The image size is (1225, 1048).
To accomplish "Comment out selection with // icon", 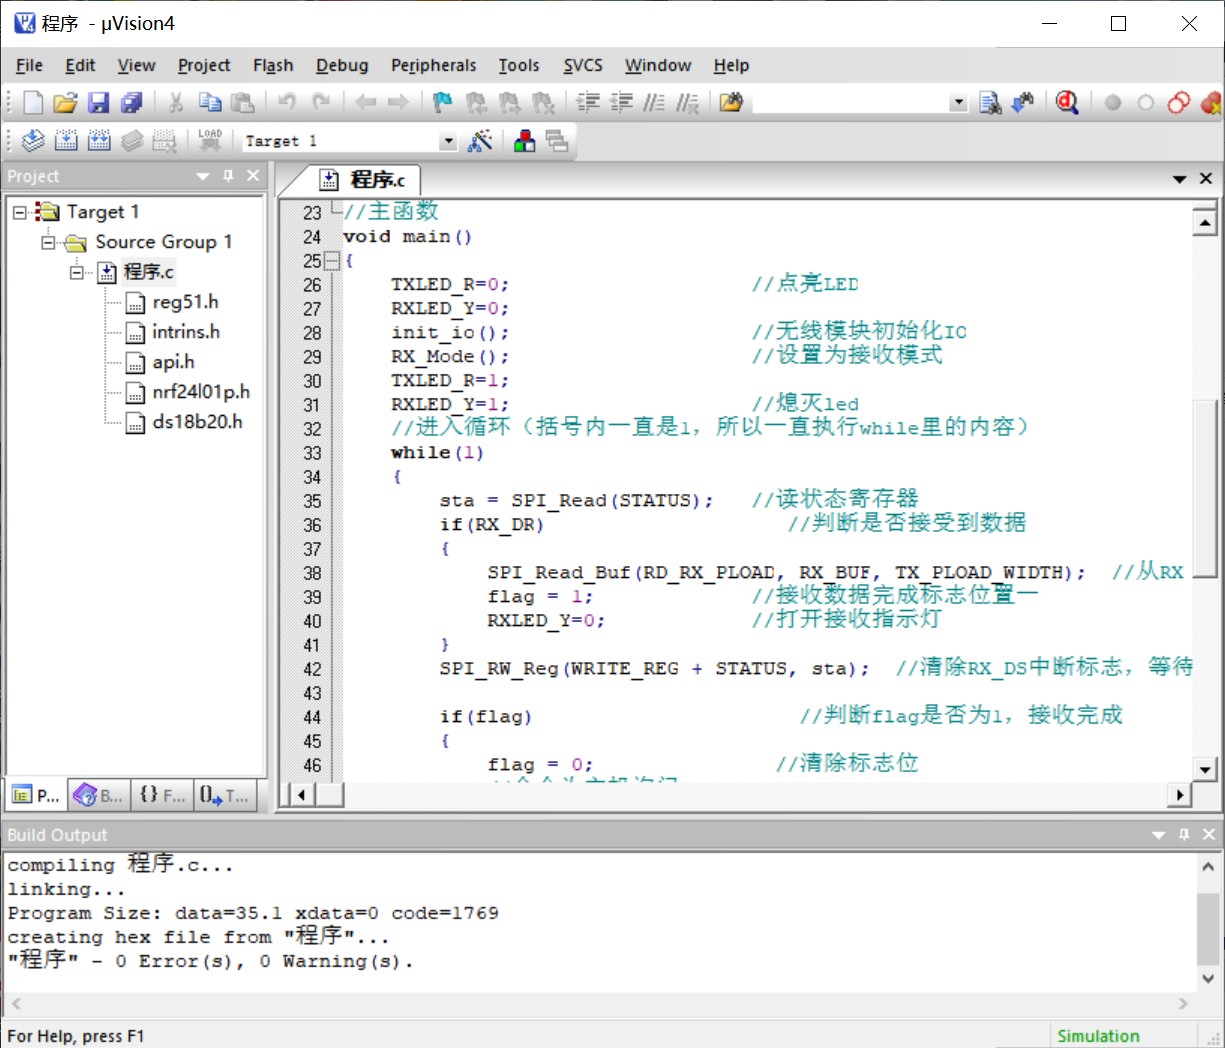I will [654, 102].
